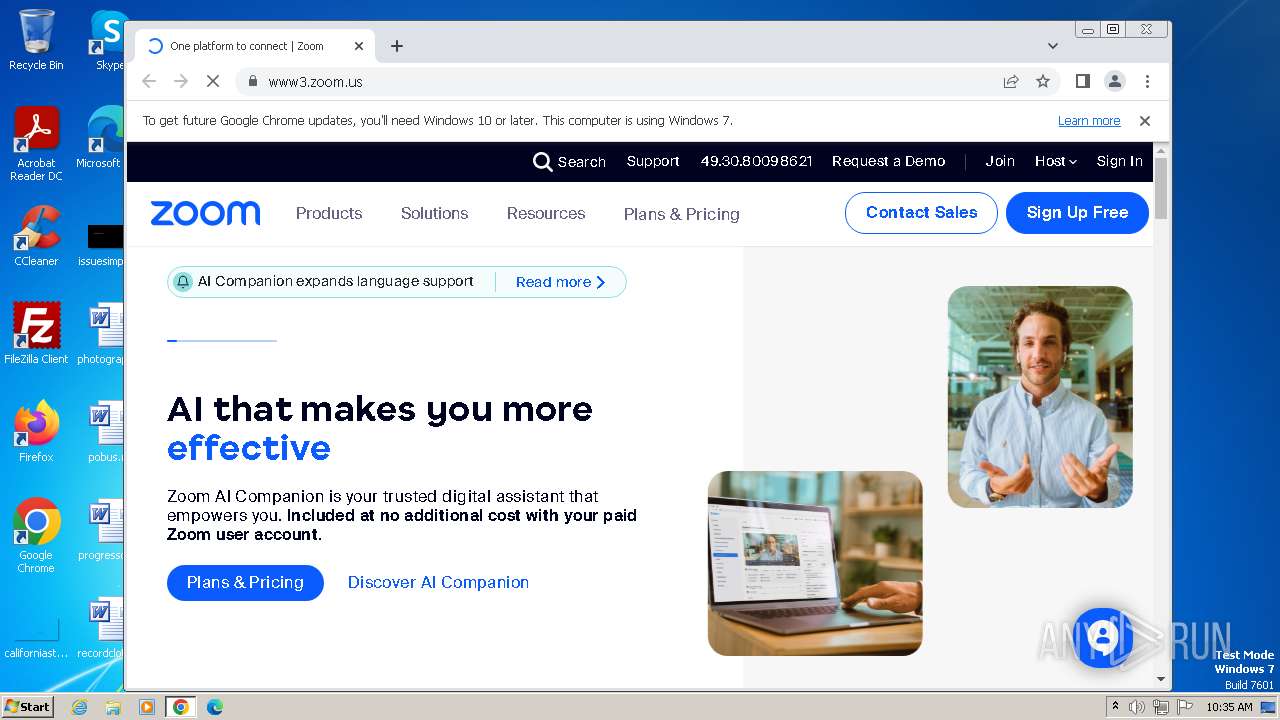Viewport: 1280px width, 720px height.
Task: Open Chrome three-dot menu
Action: 1147,82
